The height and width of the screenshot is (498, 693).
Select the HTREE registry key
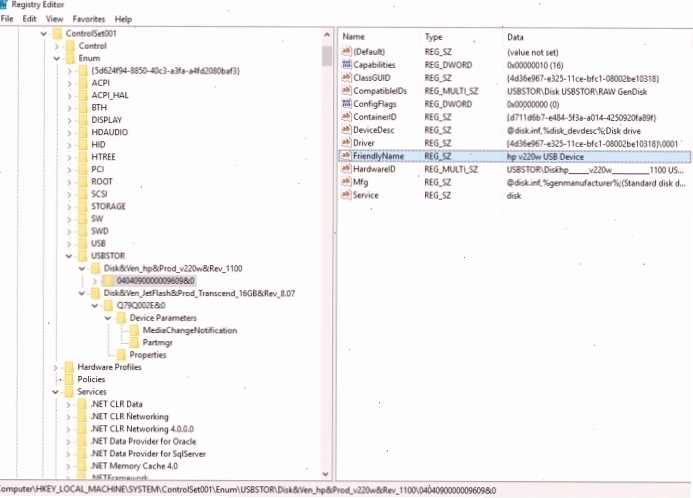(103, 157)
